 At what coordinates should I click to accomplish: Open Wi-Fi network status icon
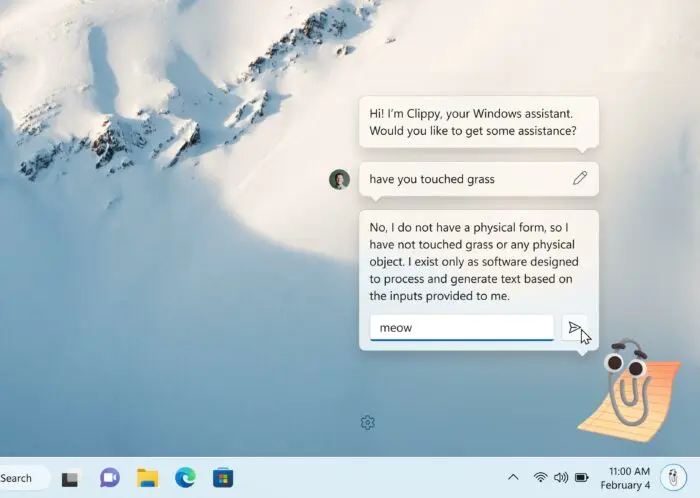(540, 477)
